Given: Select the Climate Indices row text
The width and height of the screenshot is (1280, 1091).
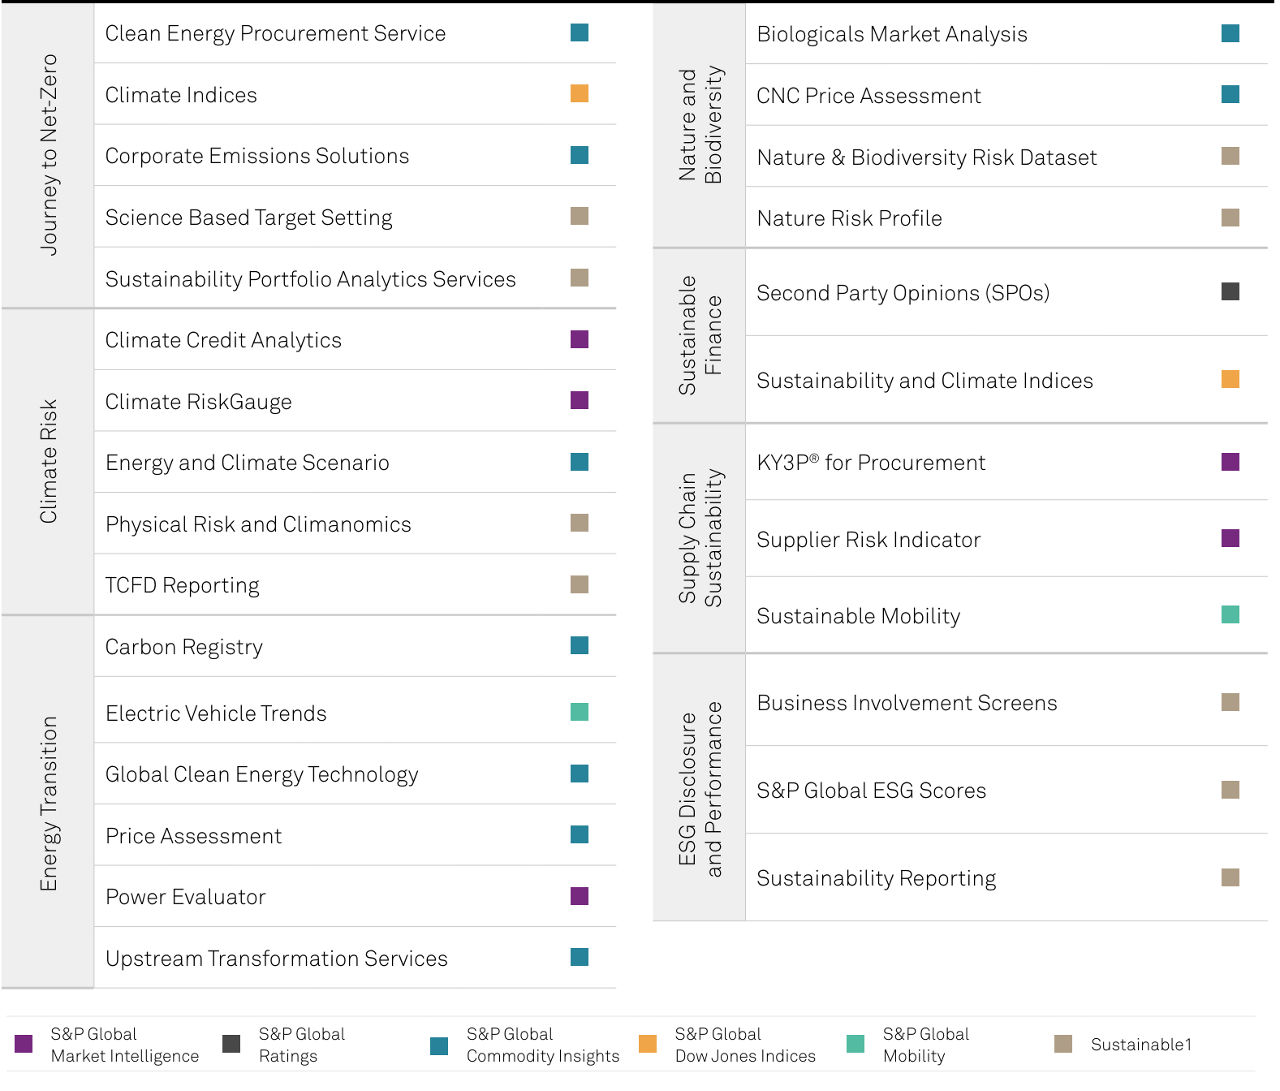Looking at the screenshot, I should coord(181,95).
